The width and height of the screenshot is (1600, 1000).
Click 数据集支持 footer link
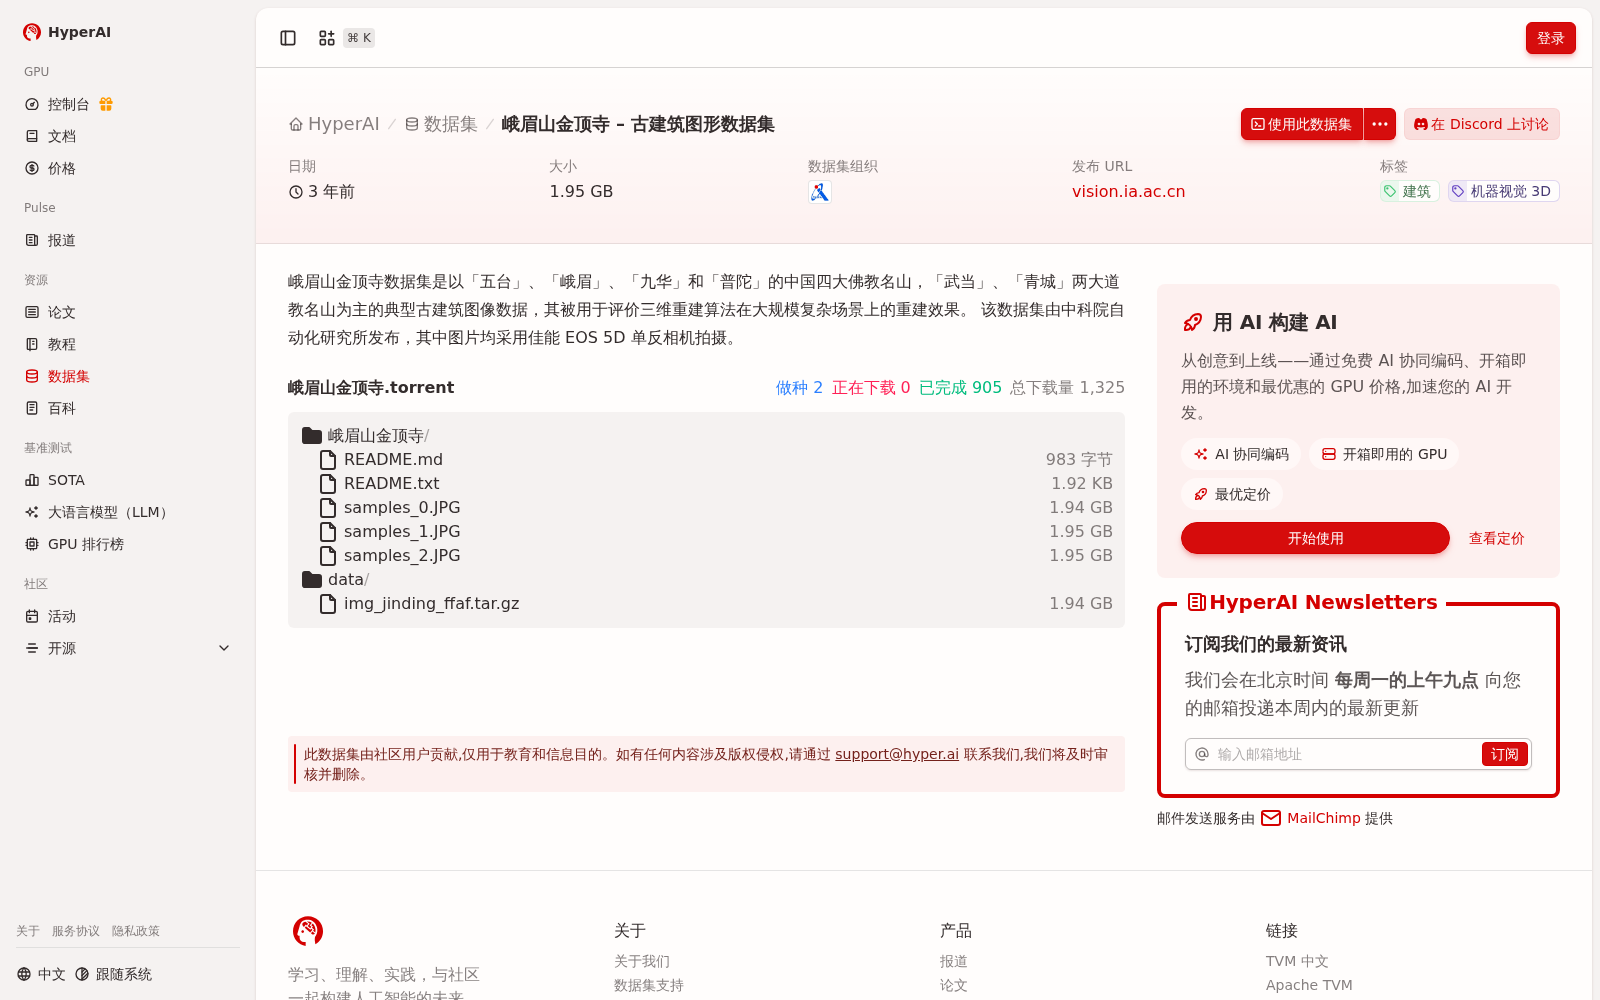tap(649, 985)
